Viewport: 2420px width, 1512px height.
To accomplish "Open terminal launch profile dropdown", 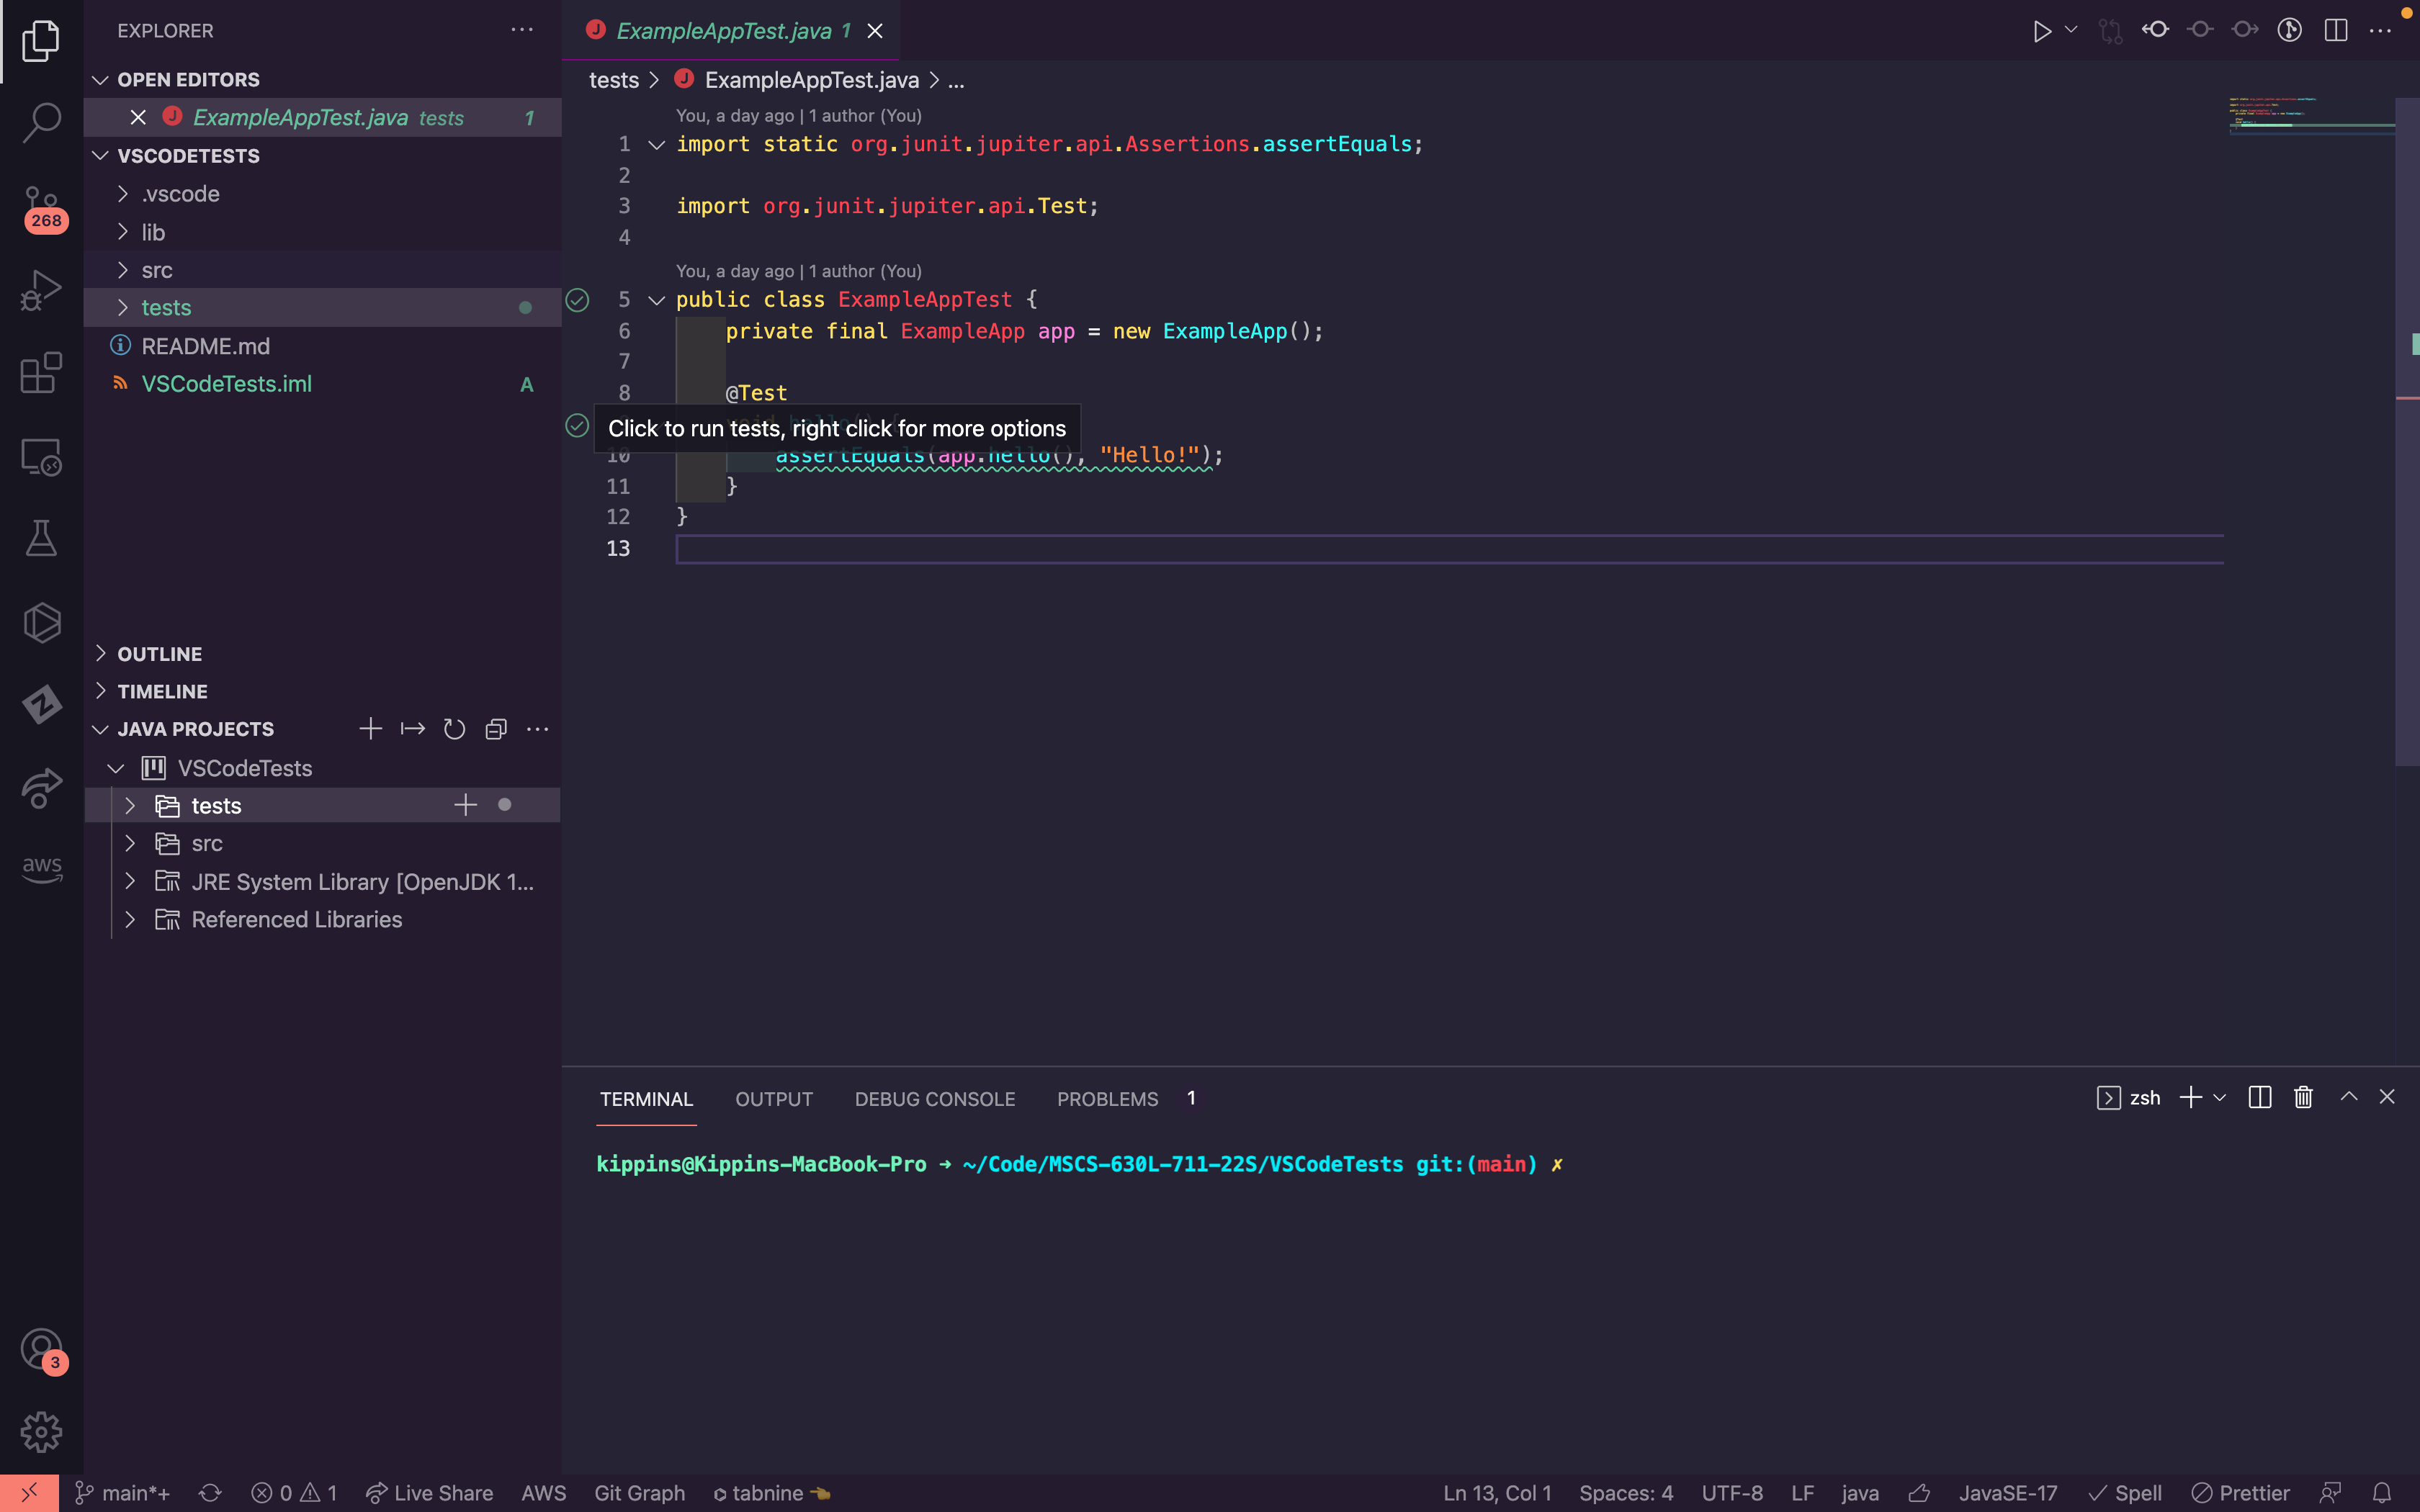I will pyautogui.click(x=2219, y=1098).
